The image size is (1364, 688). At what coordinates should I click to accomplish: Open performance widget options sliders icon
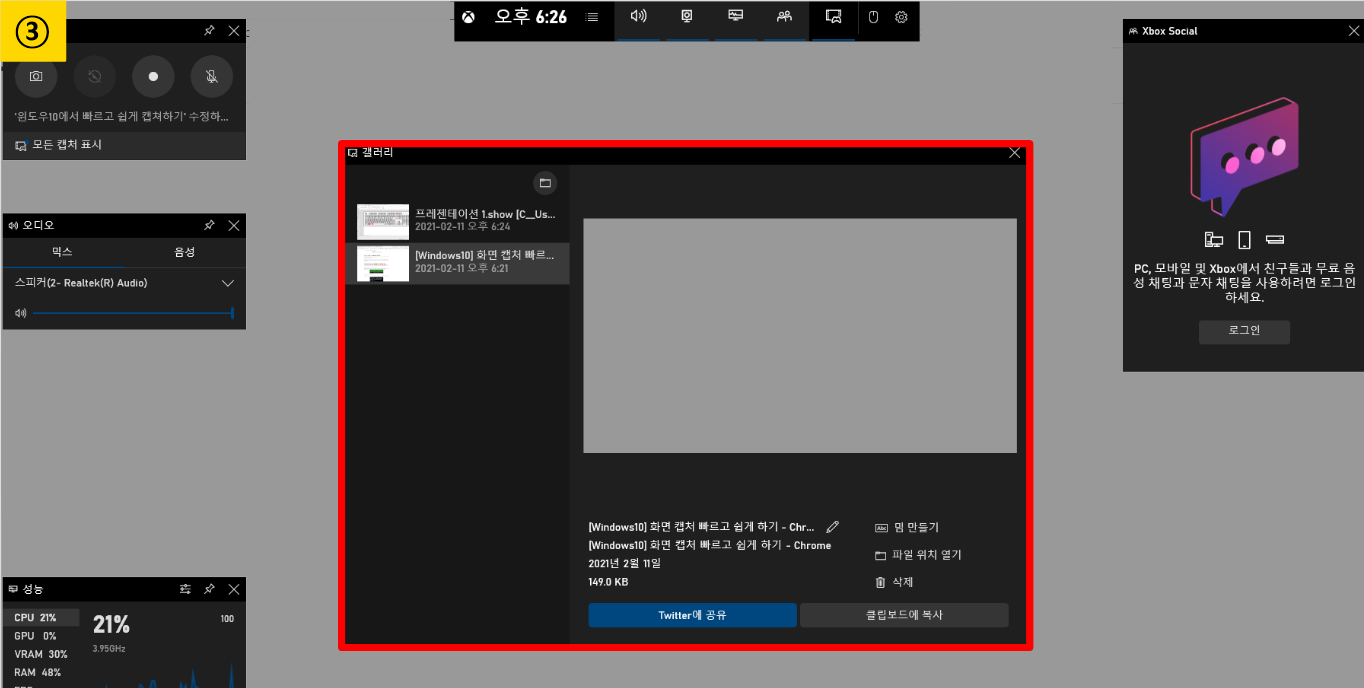point(185,590)
